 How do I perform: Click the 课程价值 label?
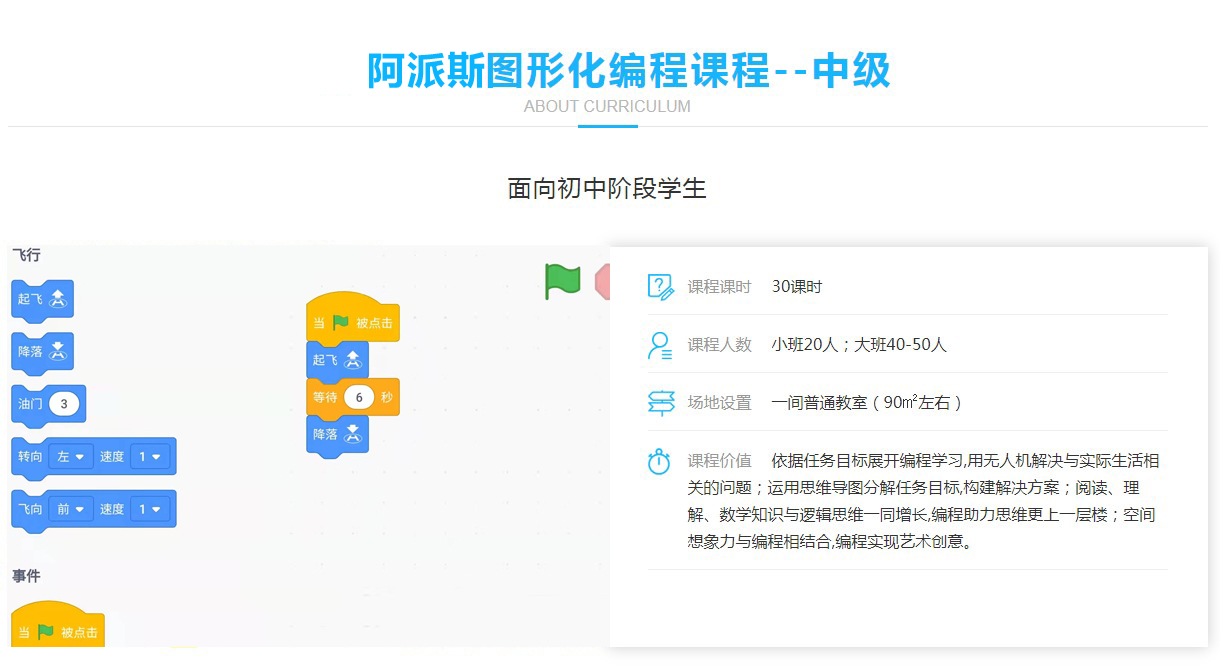click(x=719, y=461)
